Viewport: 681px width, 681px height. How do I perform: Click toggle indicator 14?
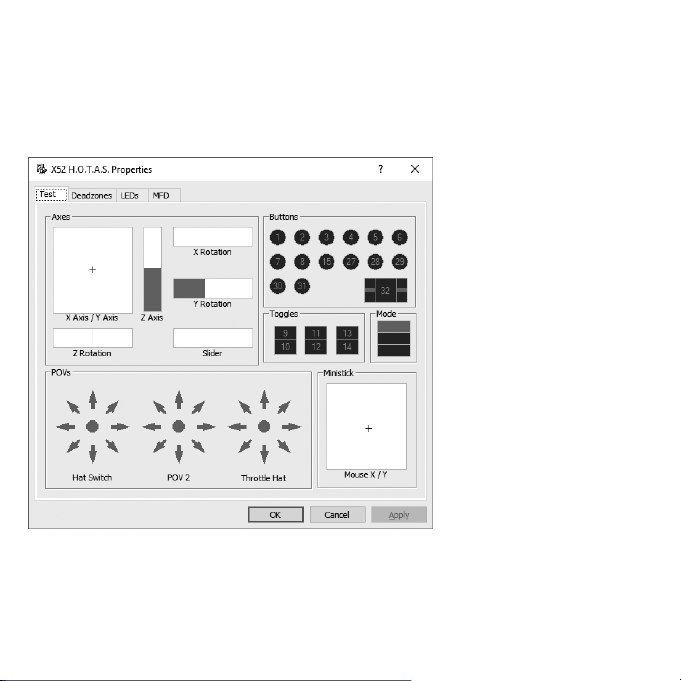(347, 347)
